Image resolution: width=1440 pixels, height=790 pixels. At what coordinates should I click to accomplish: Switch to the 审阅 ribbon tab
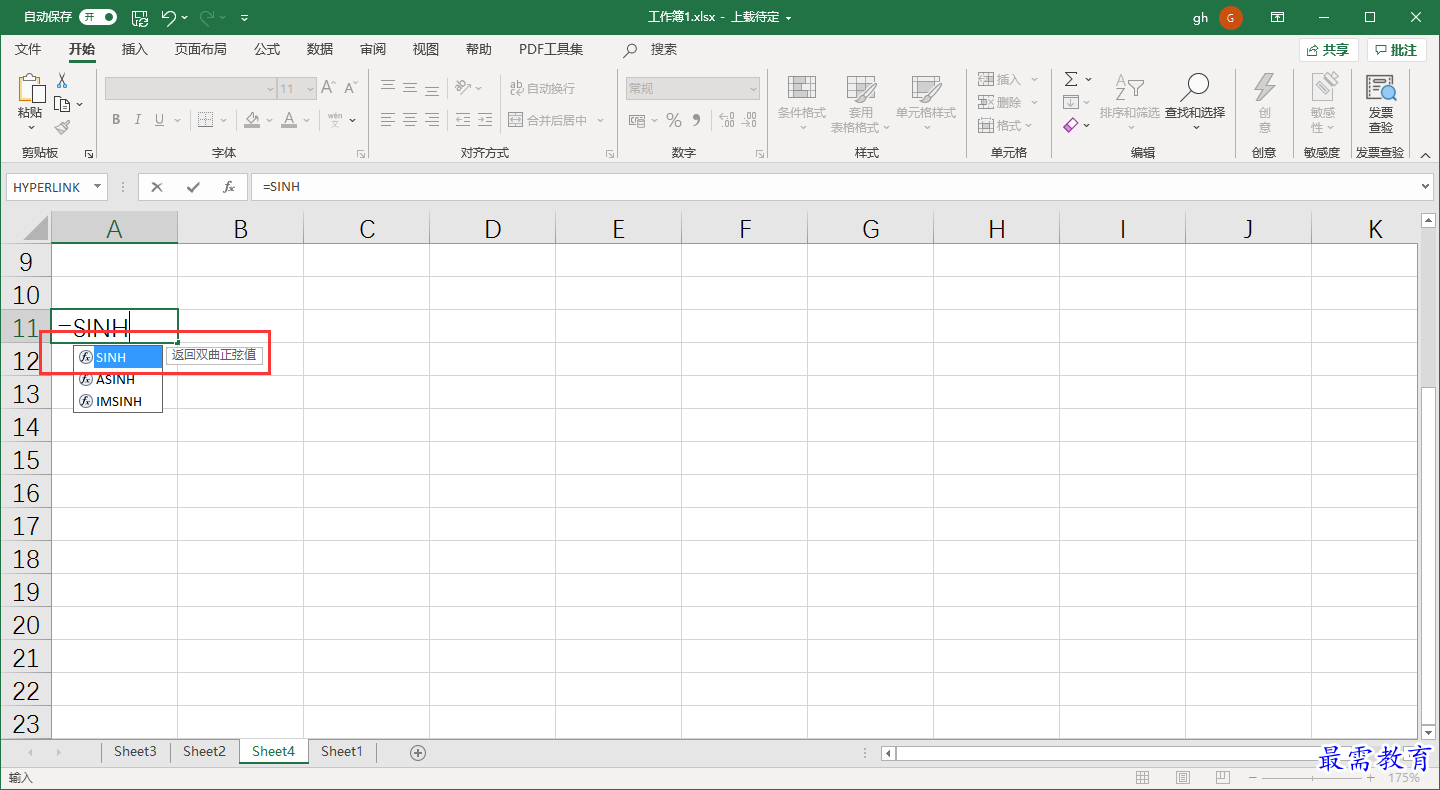point(373,49)
